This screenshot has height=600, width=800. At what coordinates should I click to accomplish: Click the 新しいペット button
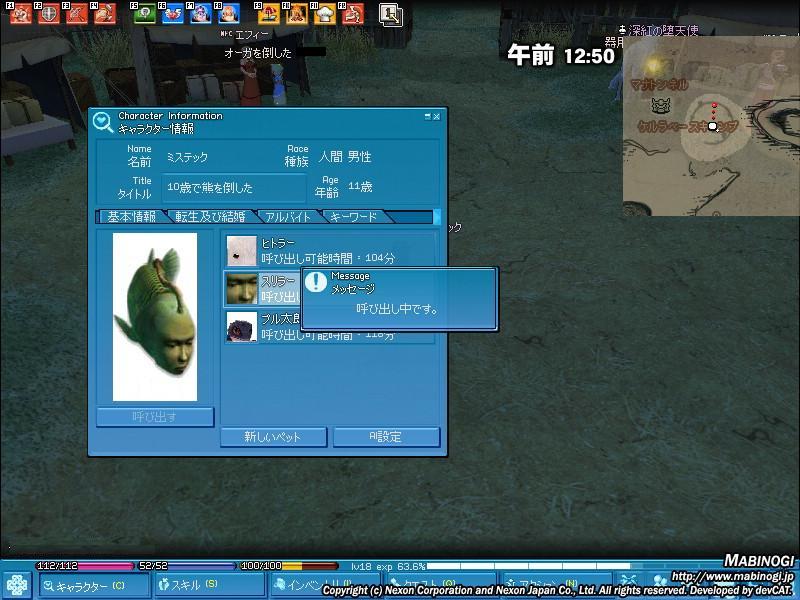click(273, 437)
